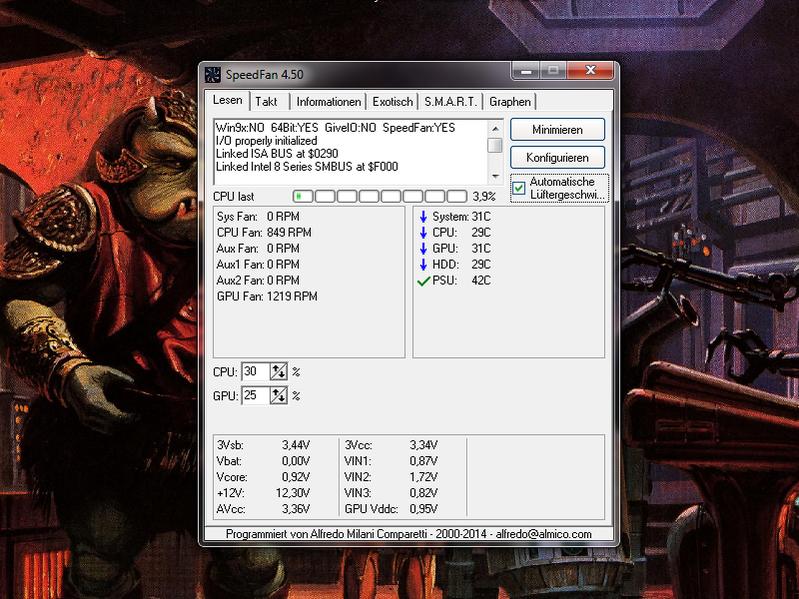Click the 'System: 31C' temperature text
The height and width of the screenshot is (599, 799).
tap(462, 216)
